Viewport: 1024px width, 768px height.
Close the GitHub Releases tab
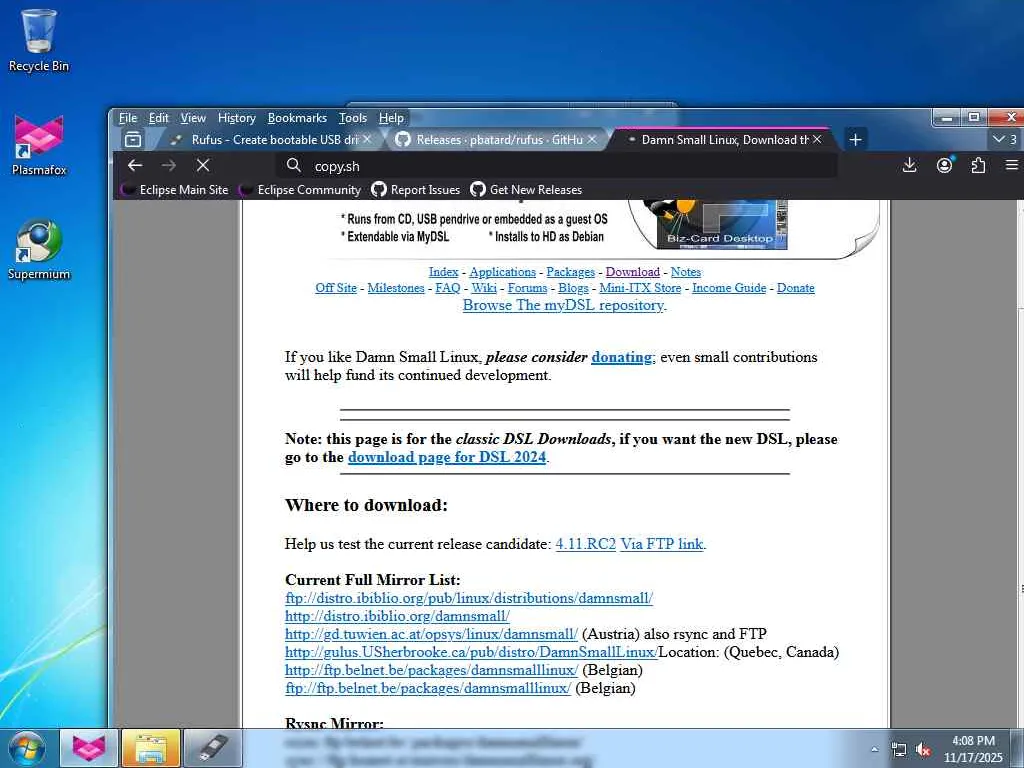[592, 140]
